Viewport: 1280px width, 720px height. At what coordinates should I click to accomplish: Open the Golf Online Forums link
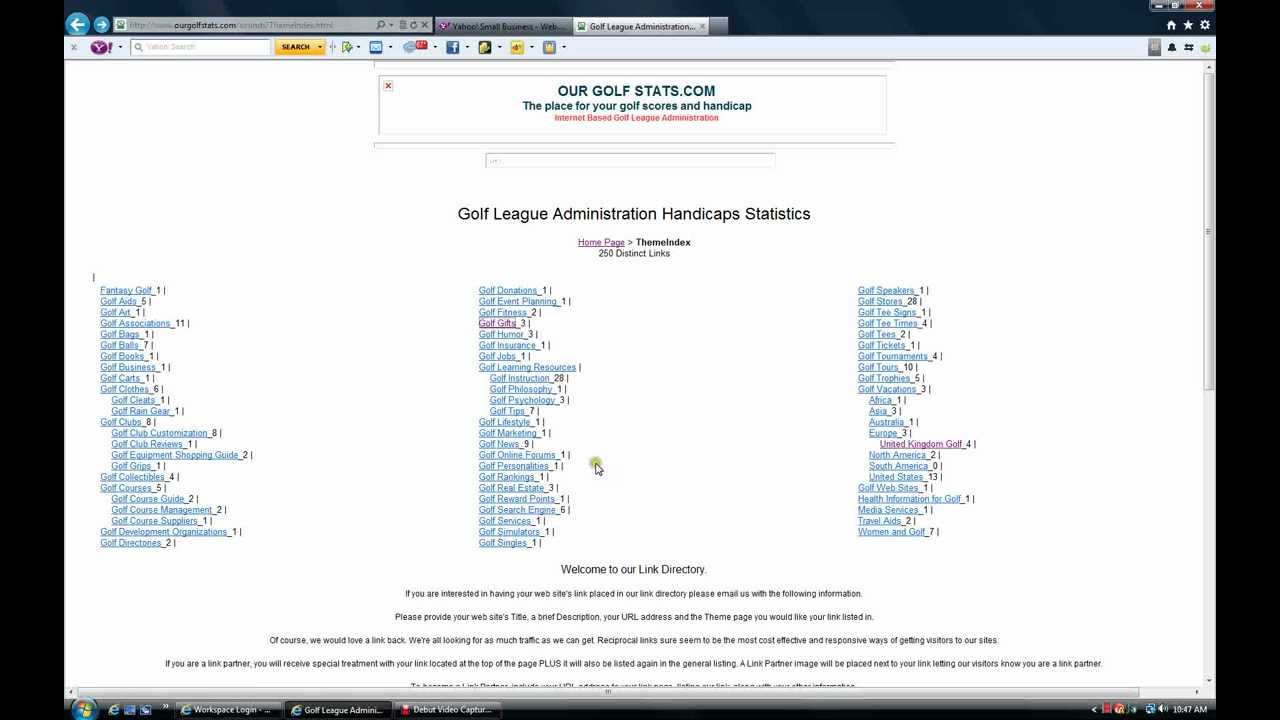[x=518, y=455]
